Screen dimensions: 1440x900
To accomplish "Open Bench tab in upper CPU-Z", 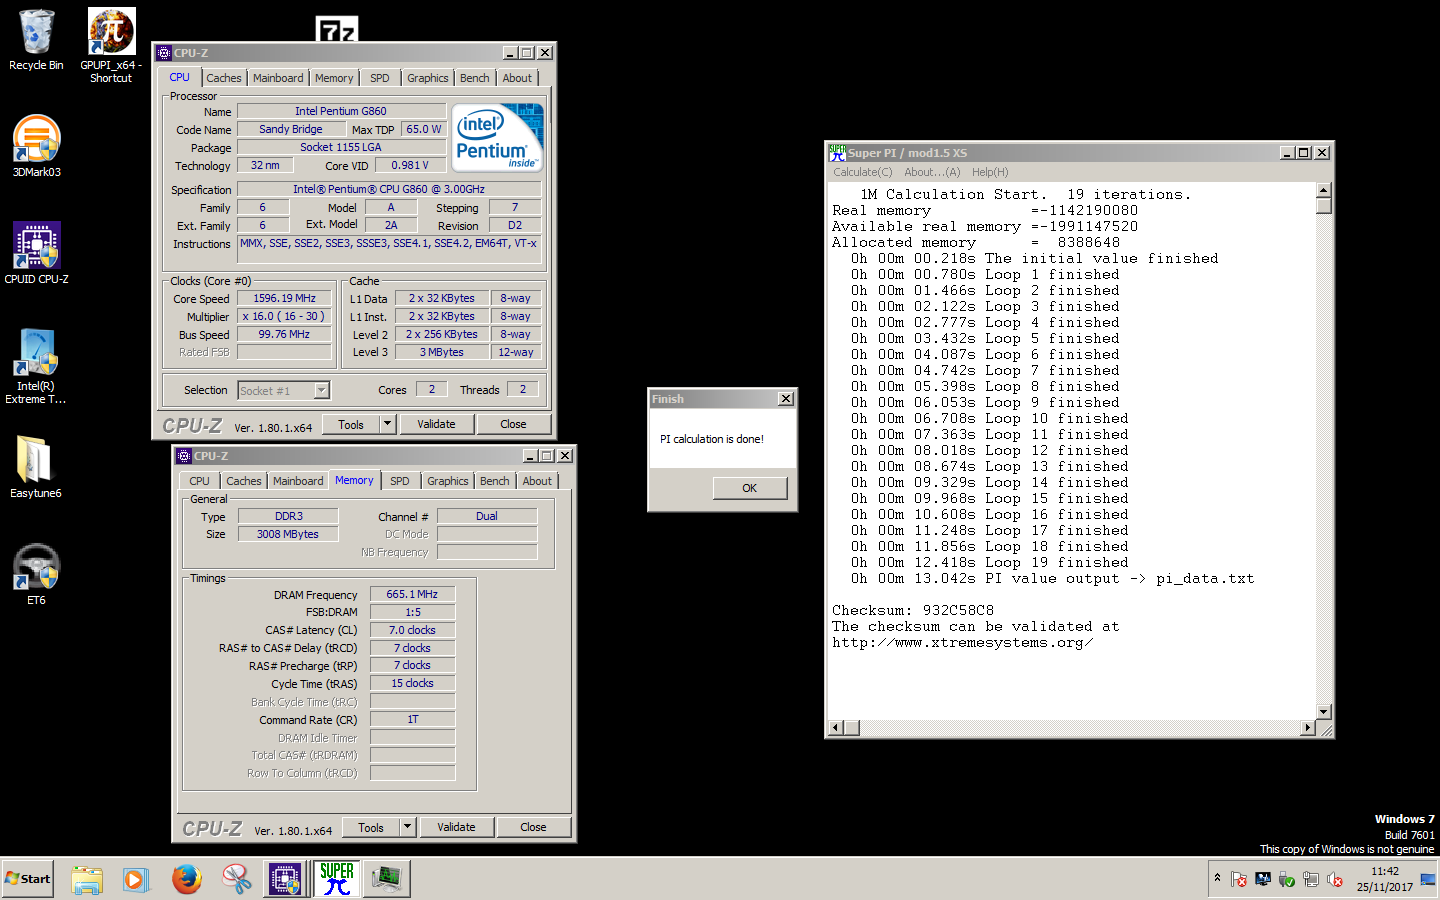I will [x=475, y=78].
